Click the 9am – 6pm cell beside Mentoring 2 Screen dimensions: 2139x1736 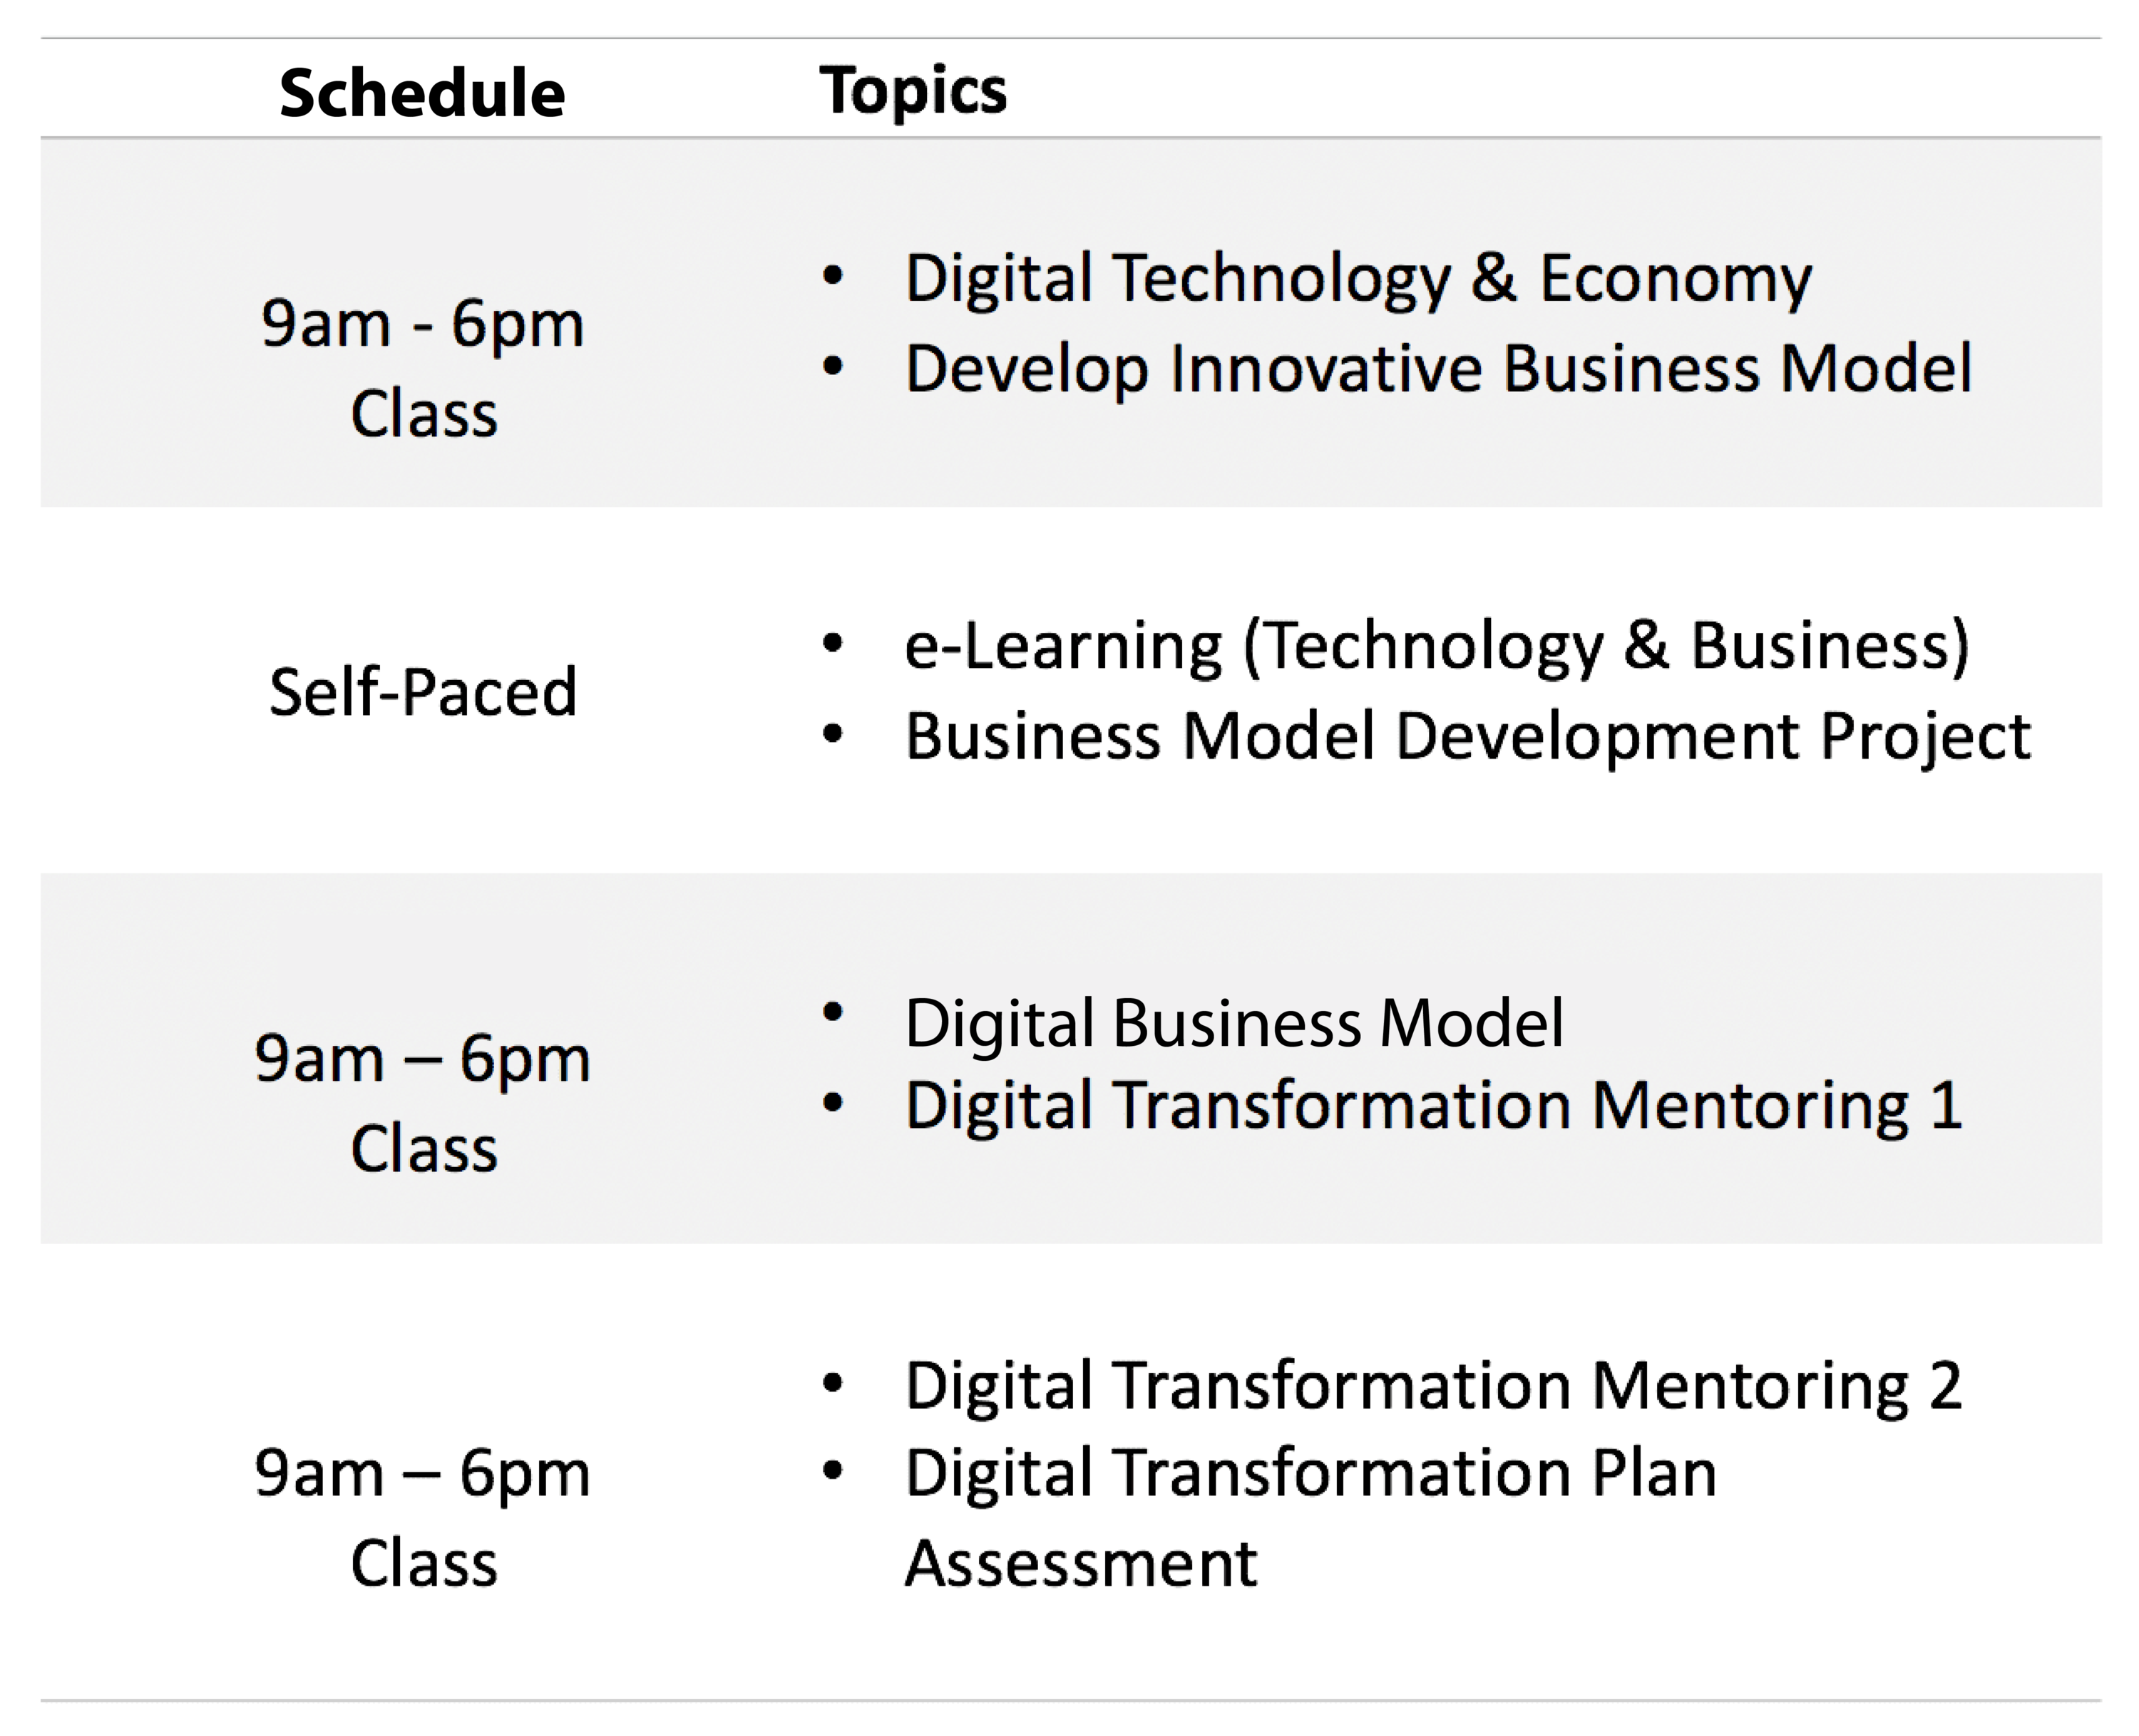423,1517
